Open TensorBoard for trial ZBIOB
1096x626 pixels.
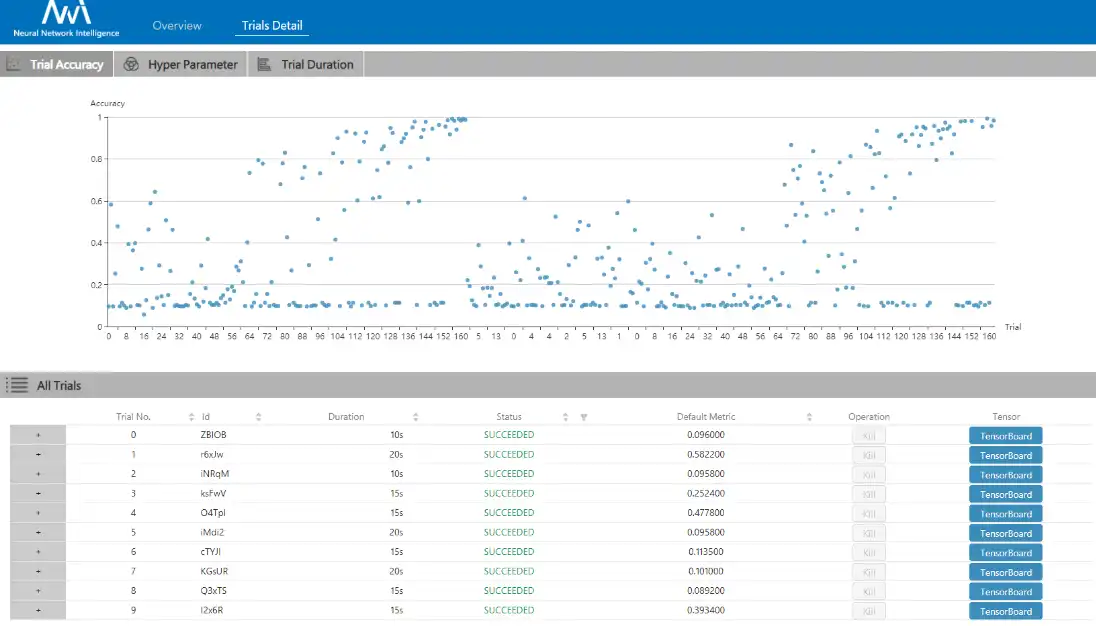coord(1005,436)
